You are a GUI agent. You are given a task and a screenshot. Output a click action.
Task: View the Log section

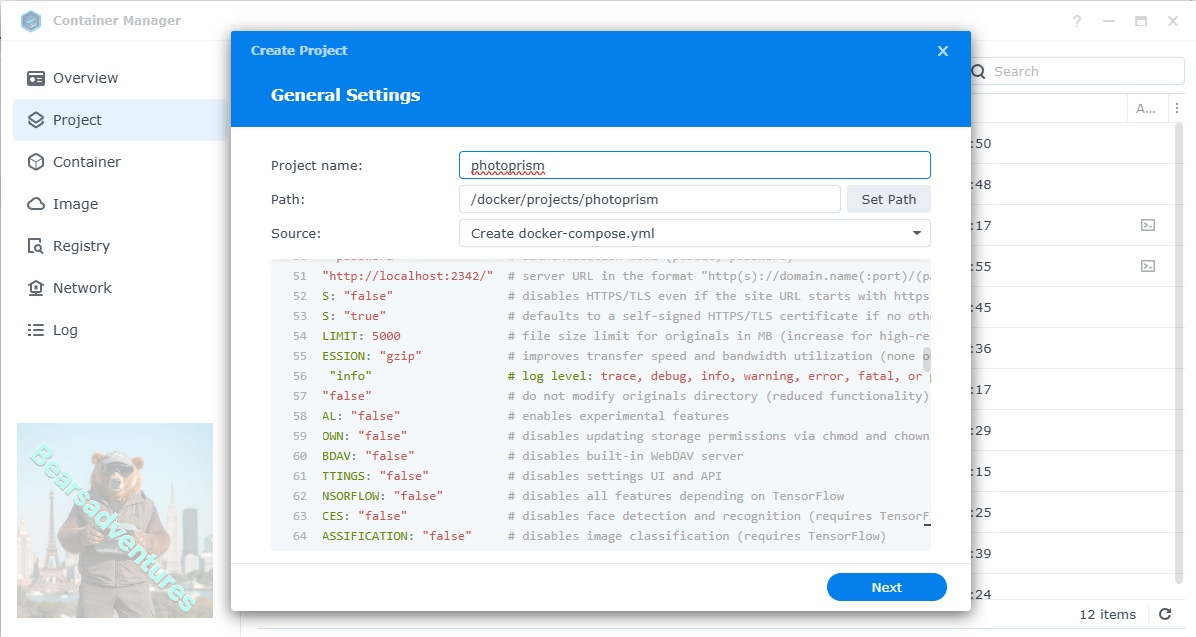pyautogui.click(x=65, y=330)
